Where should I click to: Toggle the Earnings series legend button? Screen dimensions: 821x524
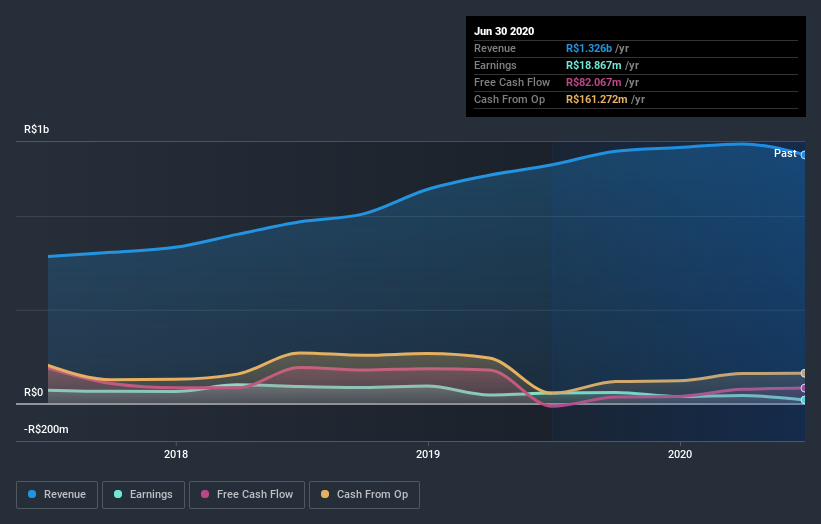(143, 495)
